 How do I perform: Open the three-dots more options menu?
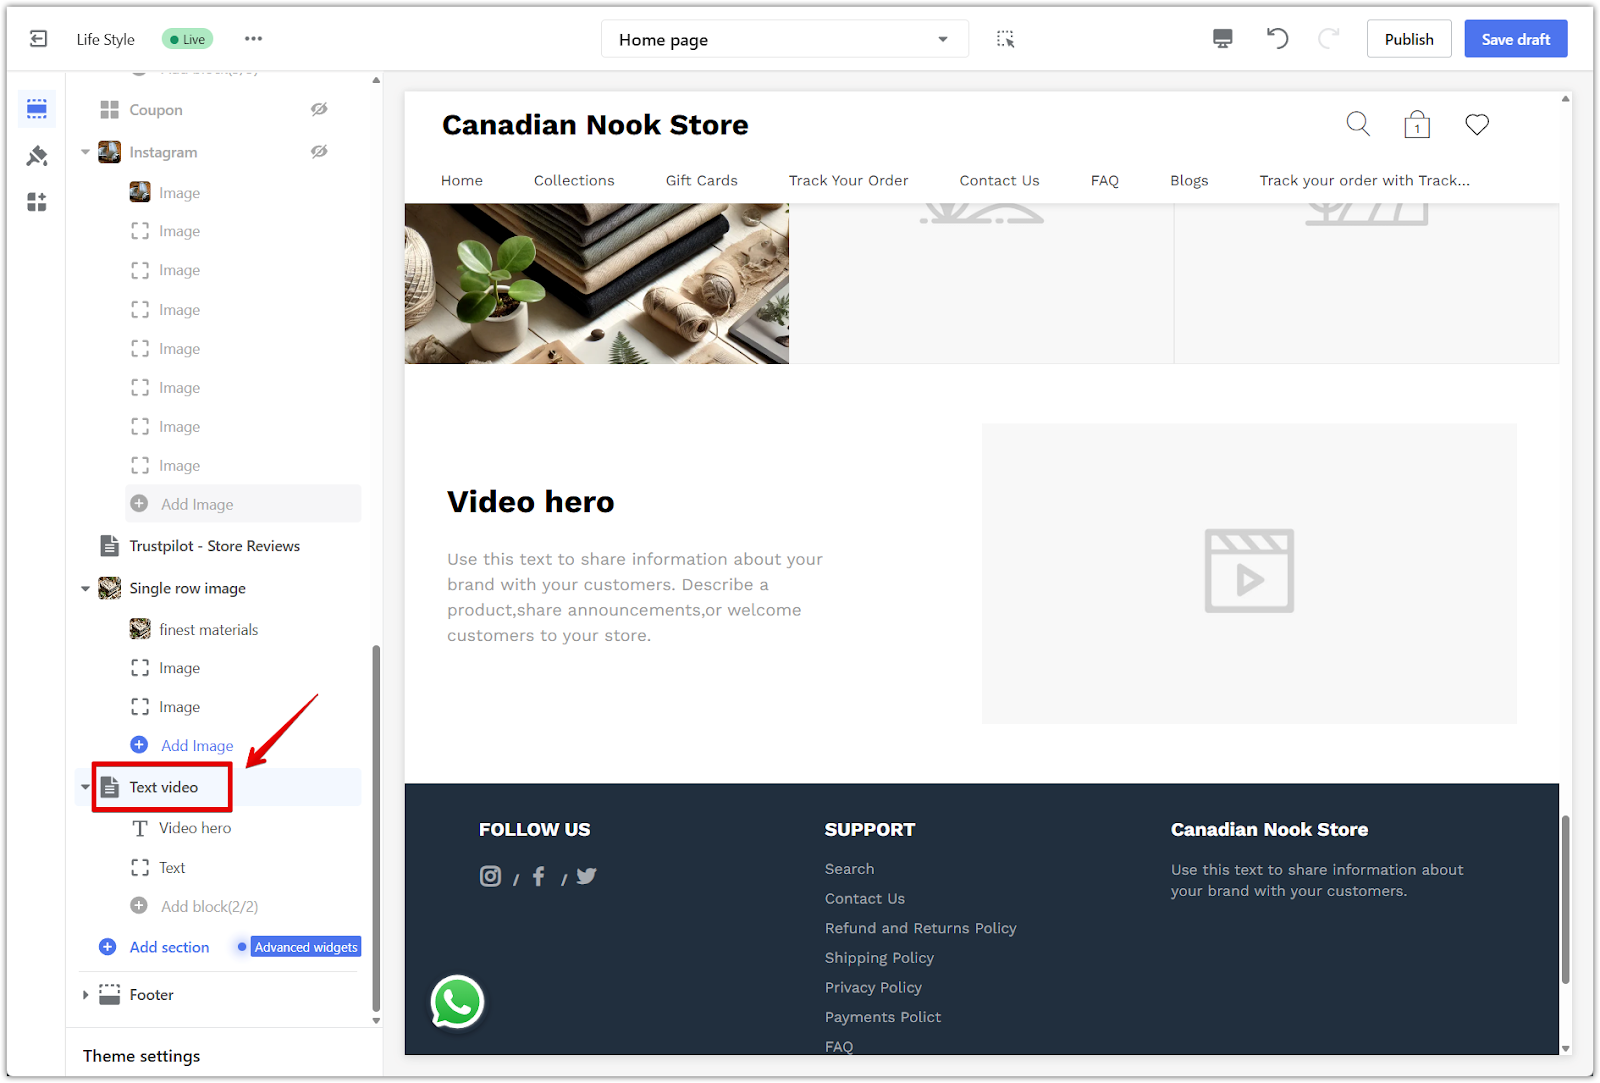coord(253,39)
